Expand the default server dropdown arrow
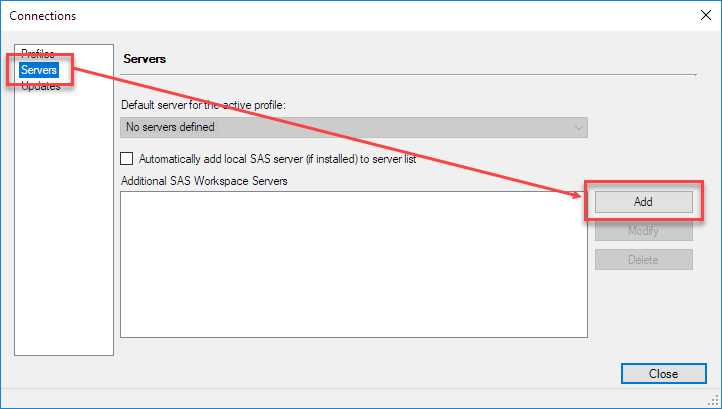The width and height of the screenshot is (722, 409). (x=578, y=127)
